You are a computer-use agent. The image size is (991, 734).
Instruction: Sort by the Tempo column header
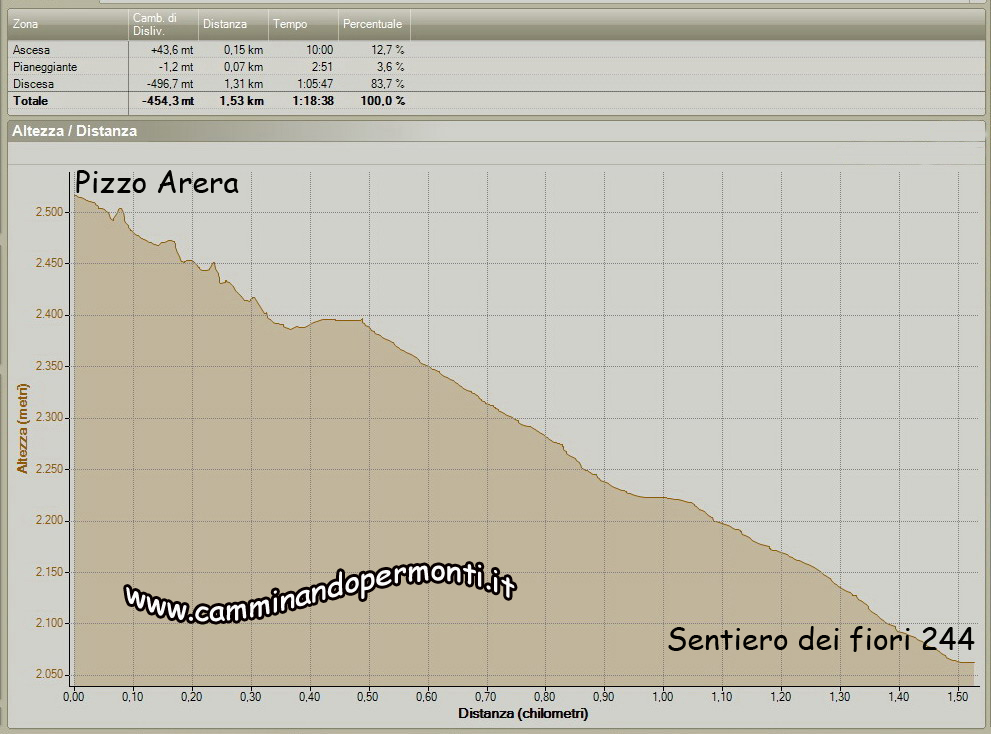[303, 25]
